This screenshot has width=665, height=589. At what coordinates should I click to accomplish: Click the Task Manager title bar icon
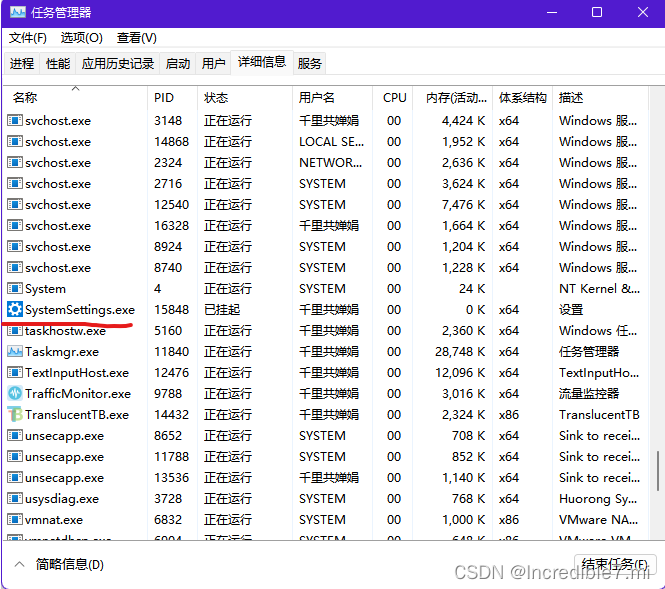tap(17, 12)
